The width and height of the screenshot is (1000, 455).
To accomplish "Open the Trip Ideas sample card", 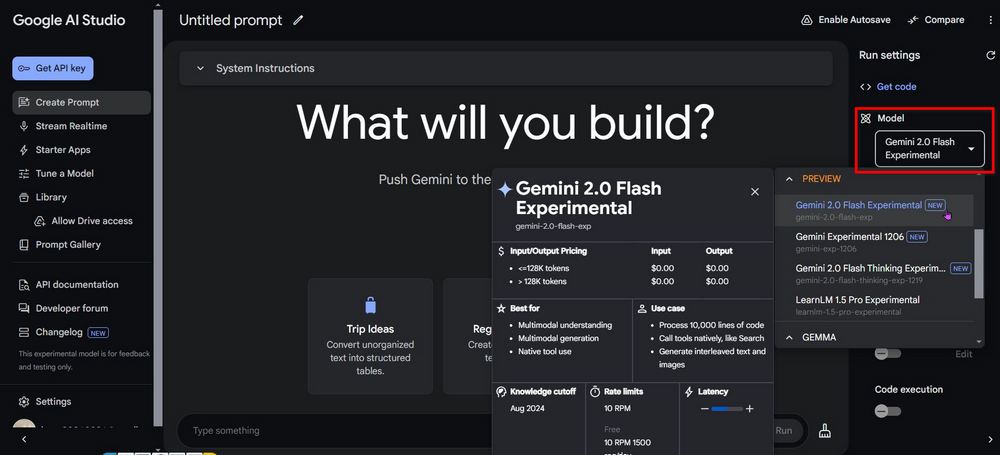I will pos(371,336).
